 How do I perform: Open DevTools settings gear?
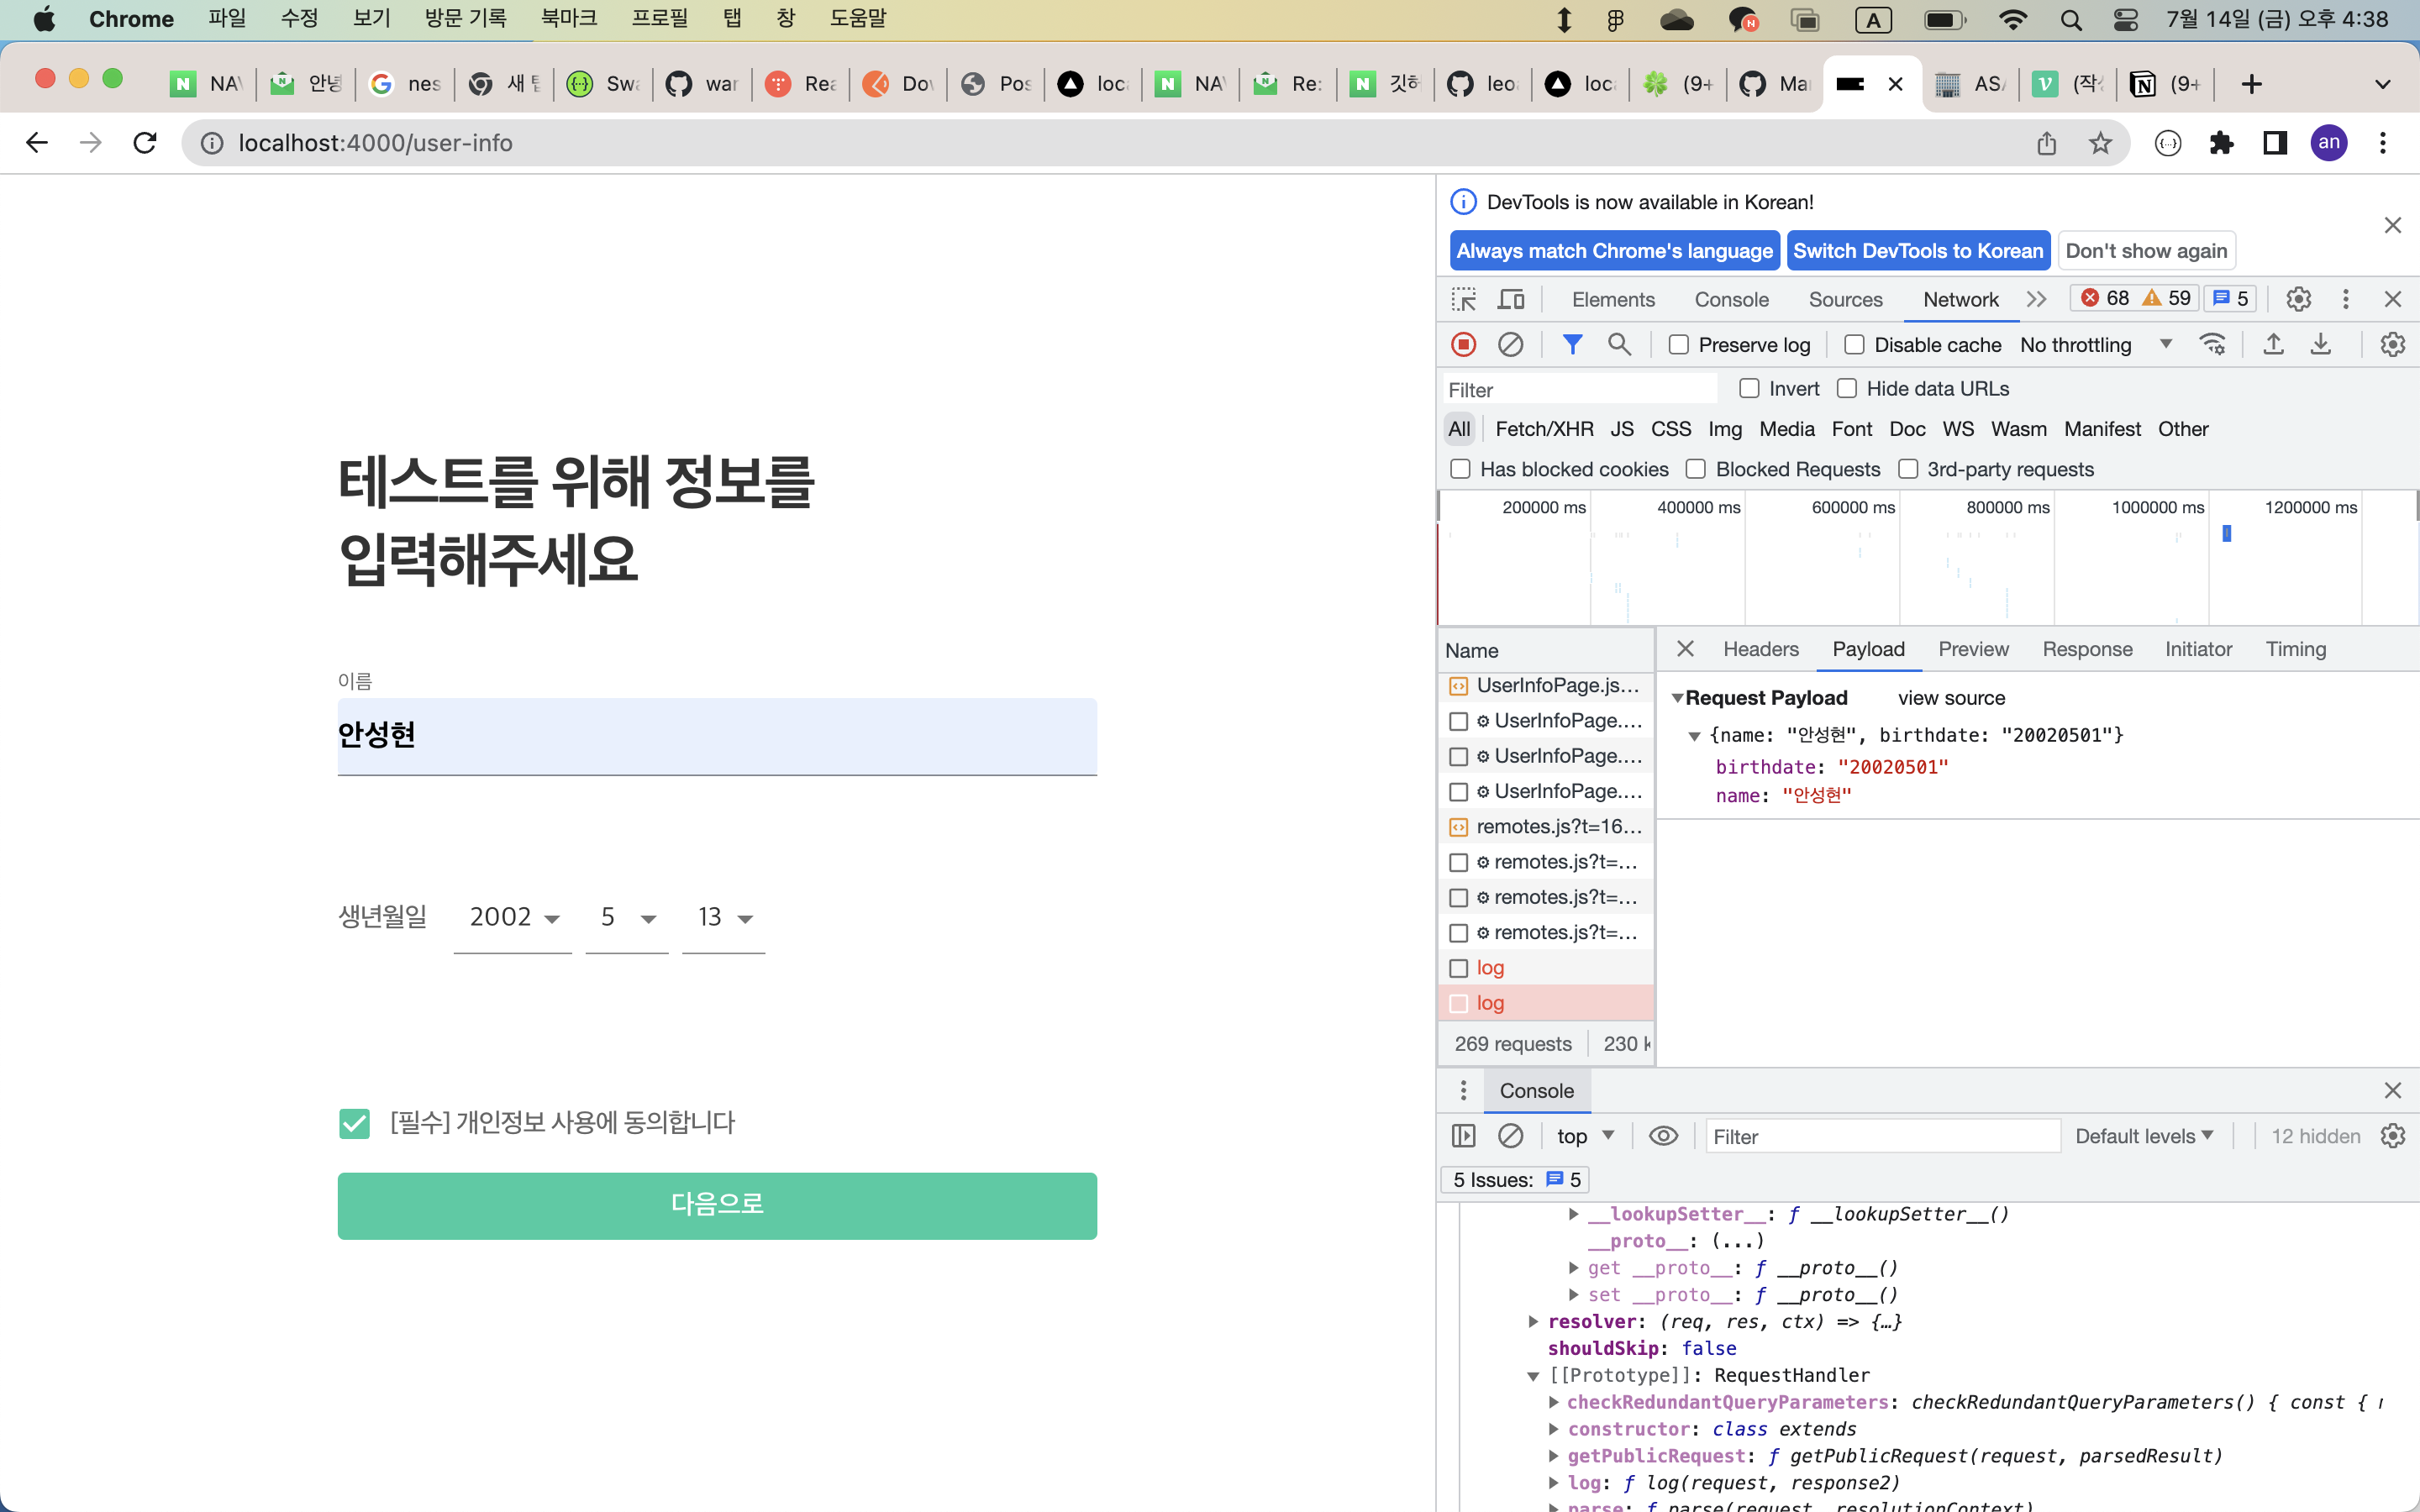click(x=2298, y=299)
